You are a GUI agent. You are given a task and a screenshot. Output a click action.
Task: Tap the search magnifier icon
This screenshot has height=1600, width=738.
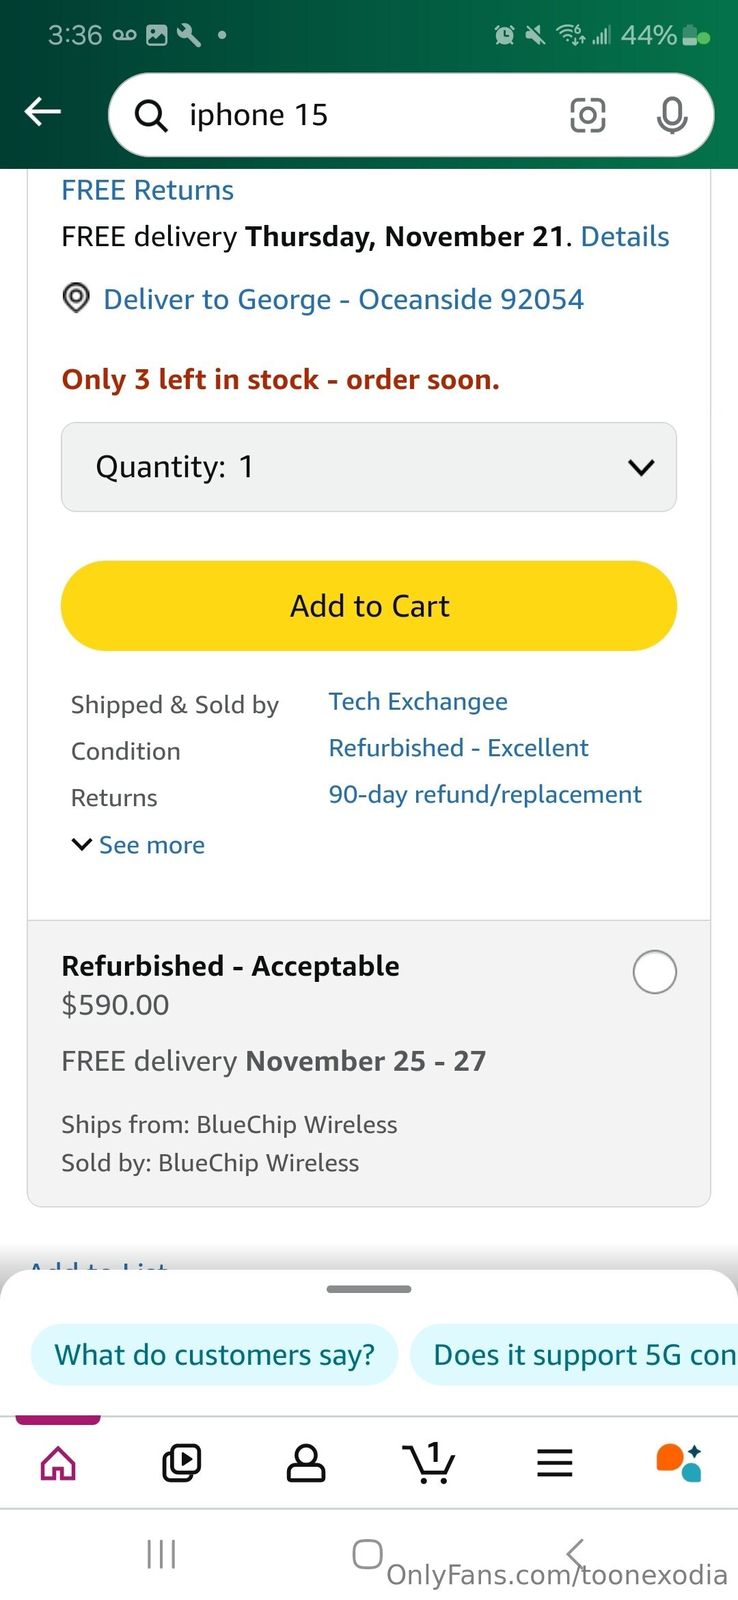(151, 116)
